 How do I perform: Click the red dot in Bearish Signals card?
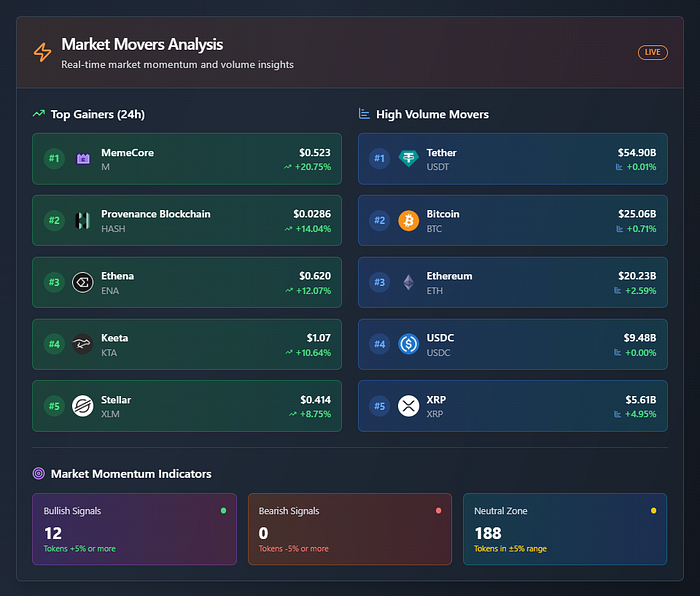[x=438, y=510]
